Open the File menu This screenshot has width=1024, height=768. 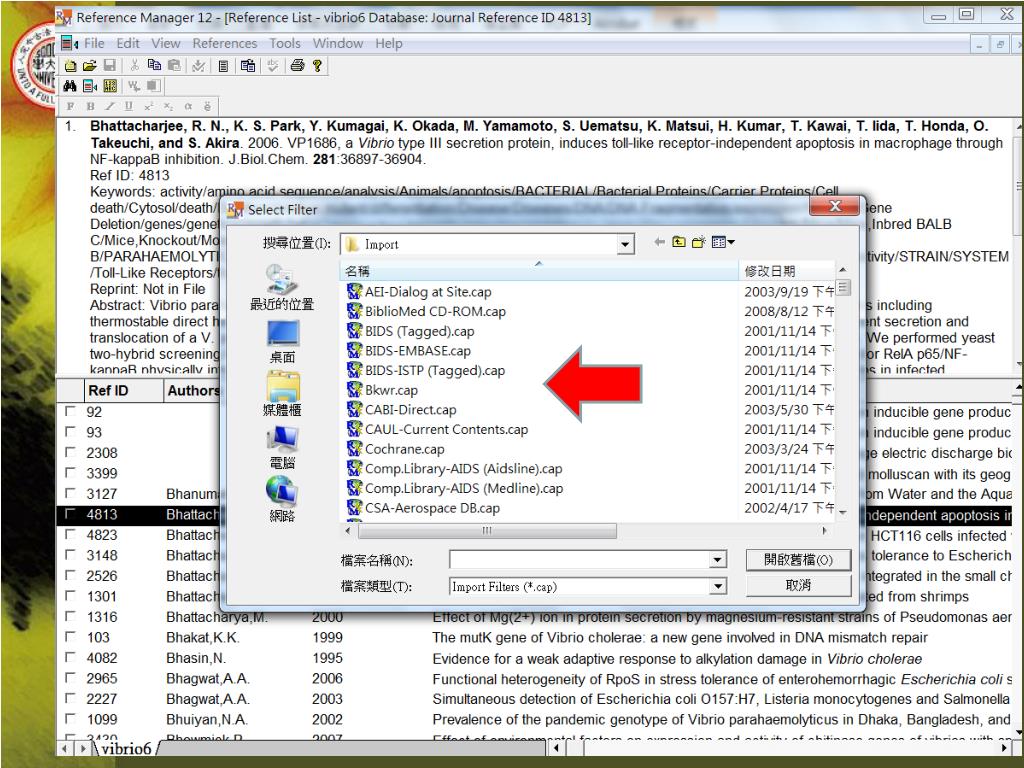94,43
